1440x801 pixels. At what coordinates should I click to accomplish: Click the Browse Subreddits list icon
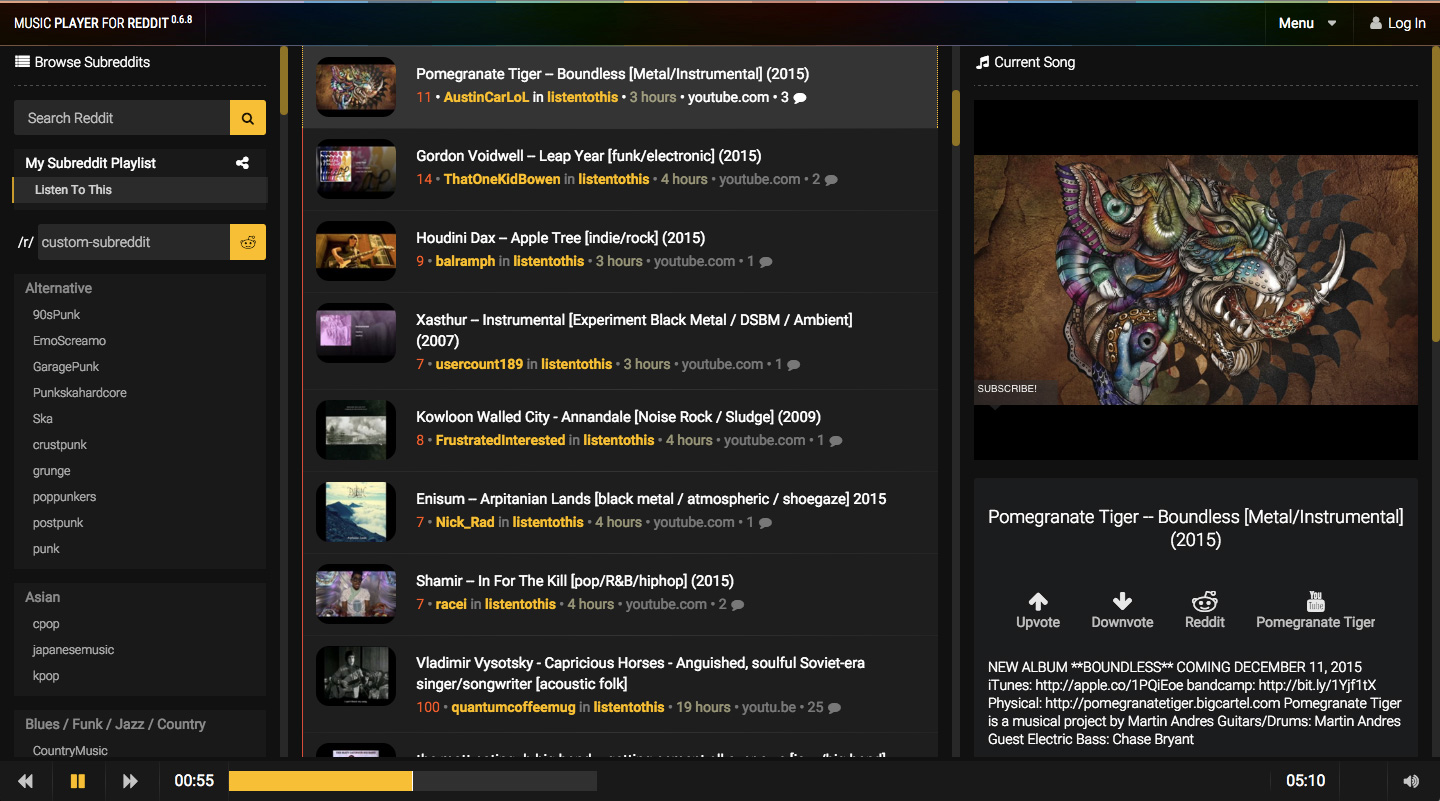click(22, 62)
